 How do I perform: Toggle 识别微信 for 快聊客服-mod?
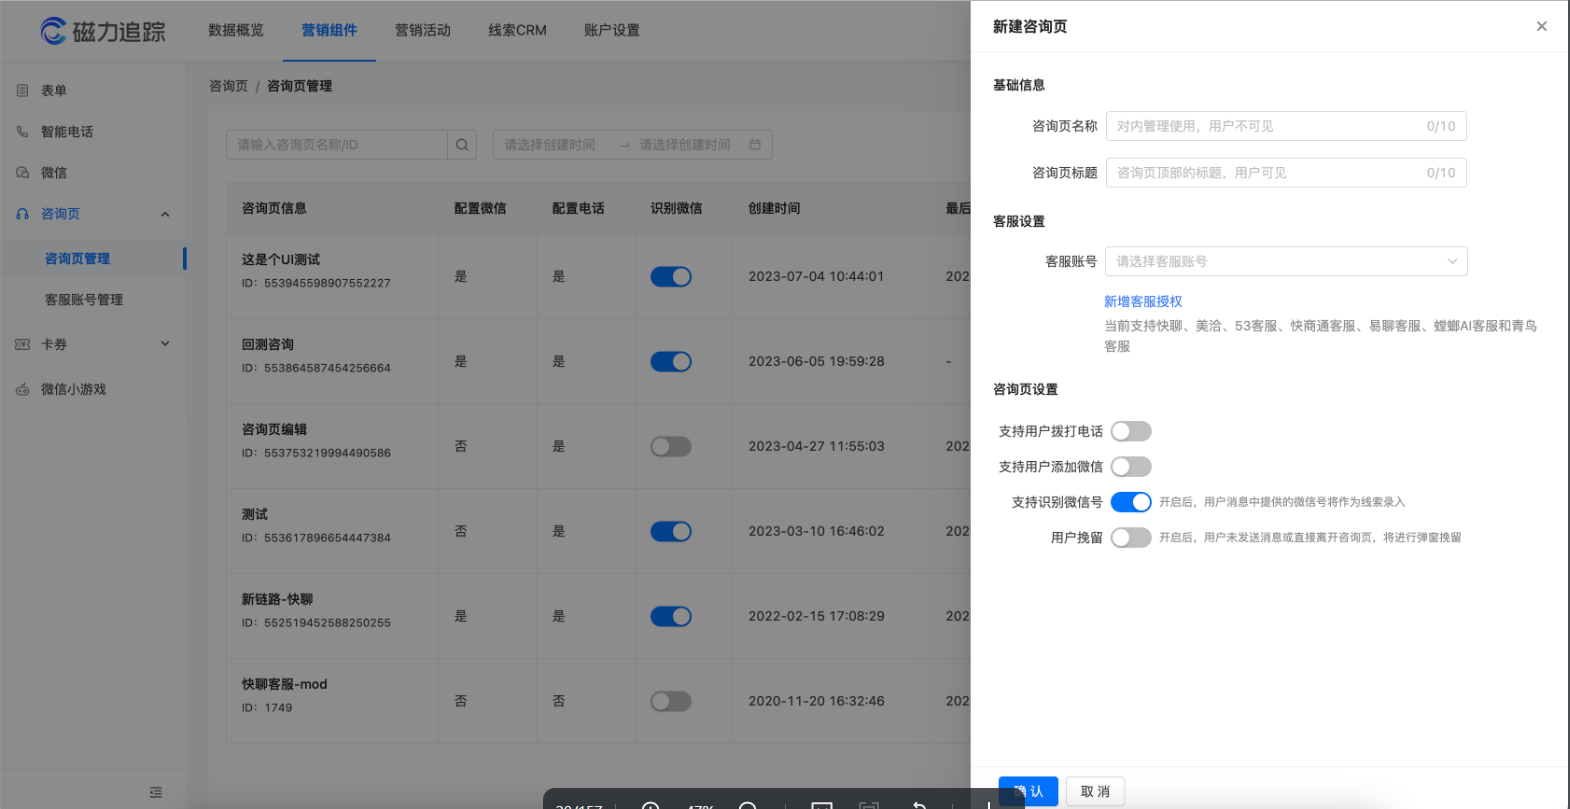pyautogui.click(x=671, y=702)
